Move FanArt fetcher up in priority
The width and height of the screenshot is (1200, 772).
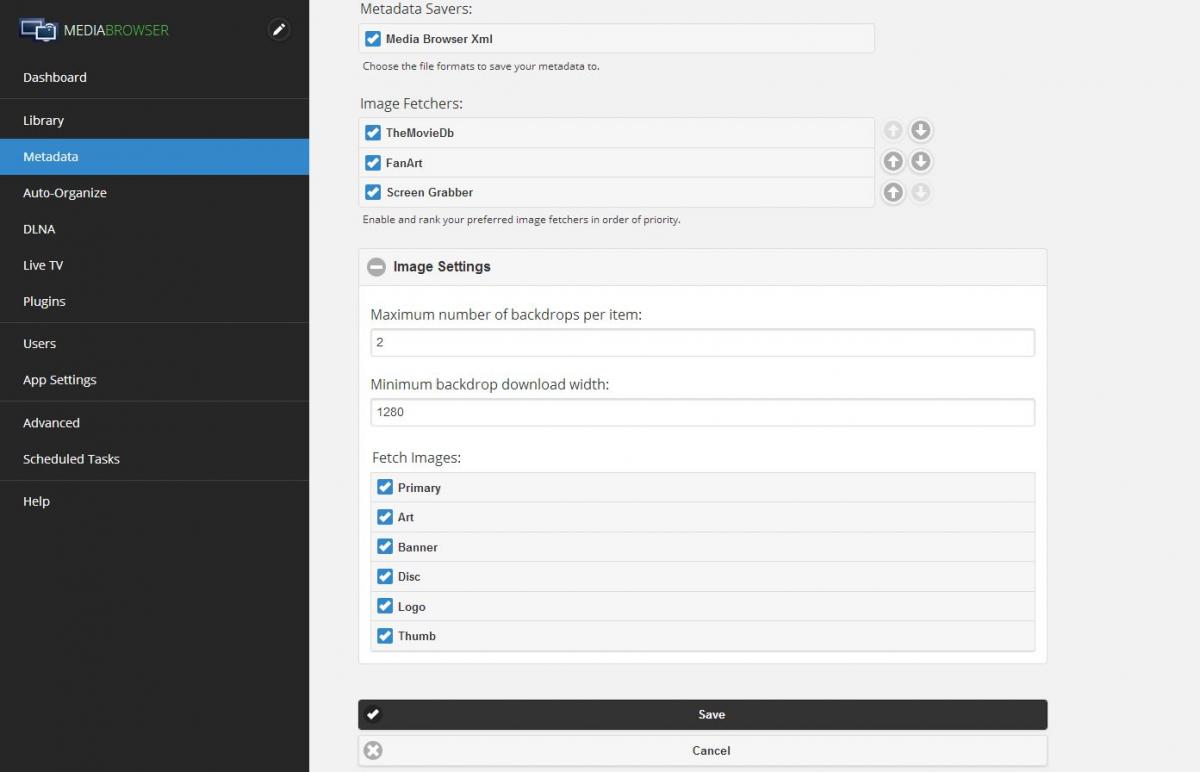click(x=893, y=161)
